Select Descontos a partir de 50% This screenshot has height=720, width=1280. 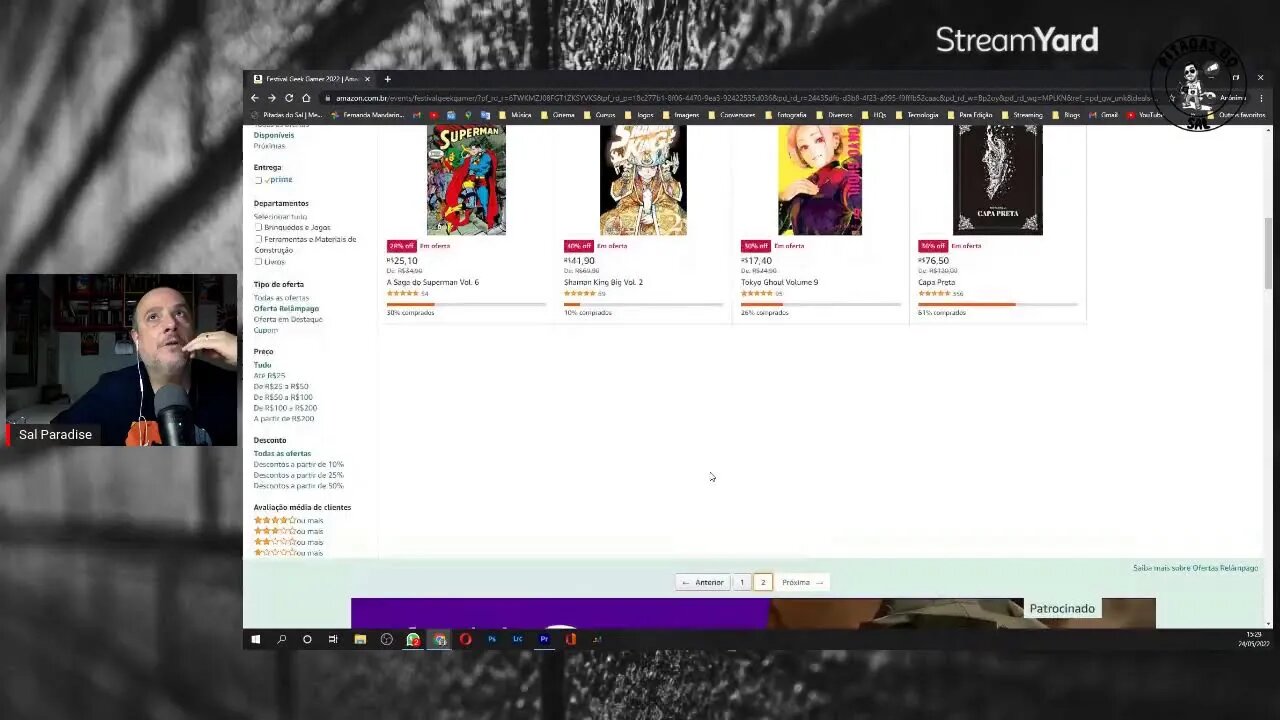pos(298,486)
